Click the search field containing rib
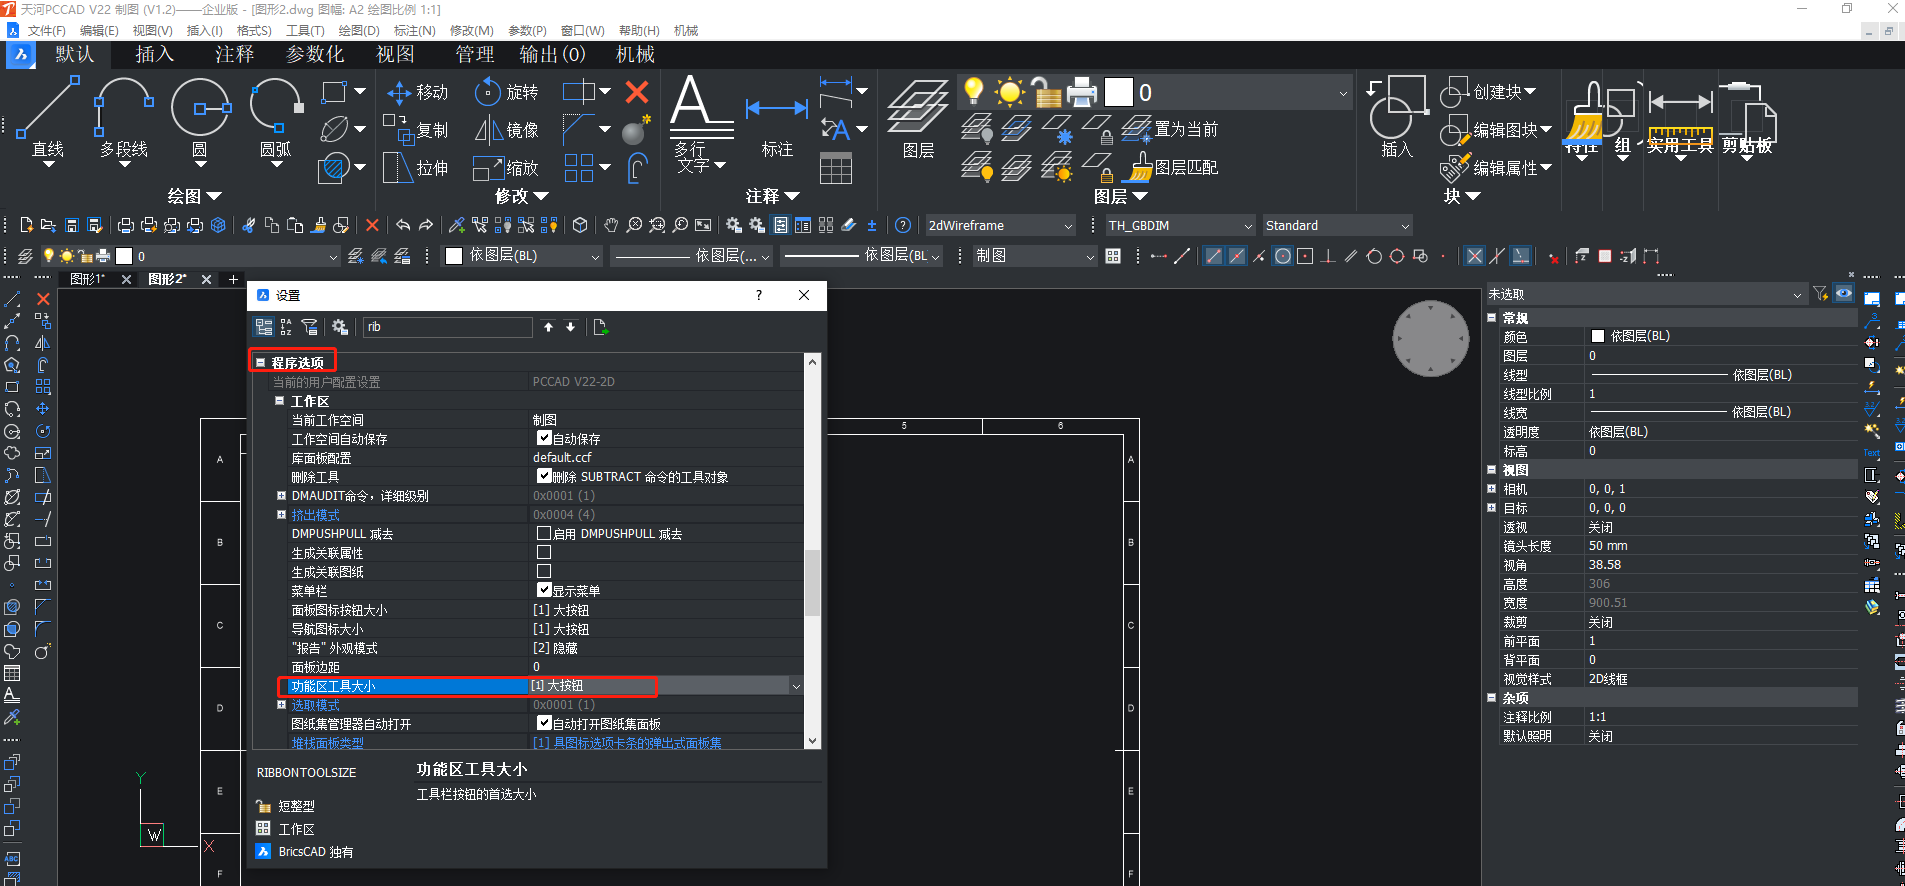This screenshot has height=886, width=1905. 447,327
